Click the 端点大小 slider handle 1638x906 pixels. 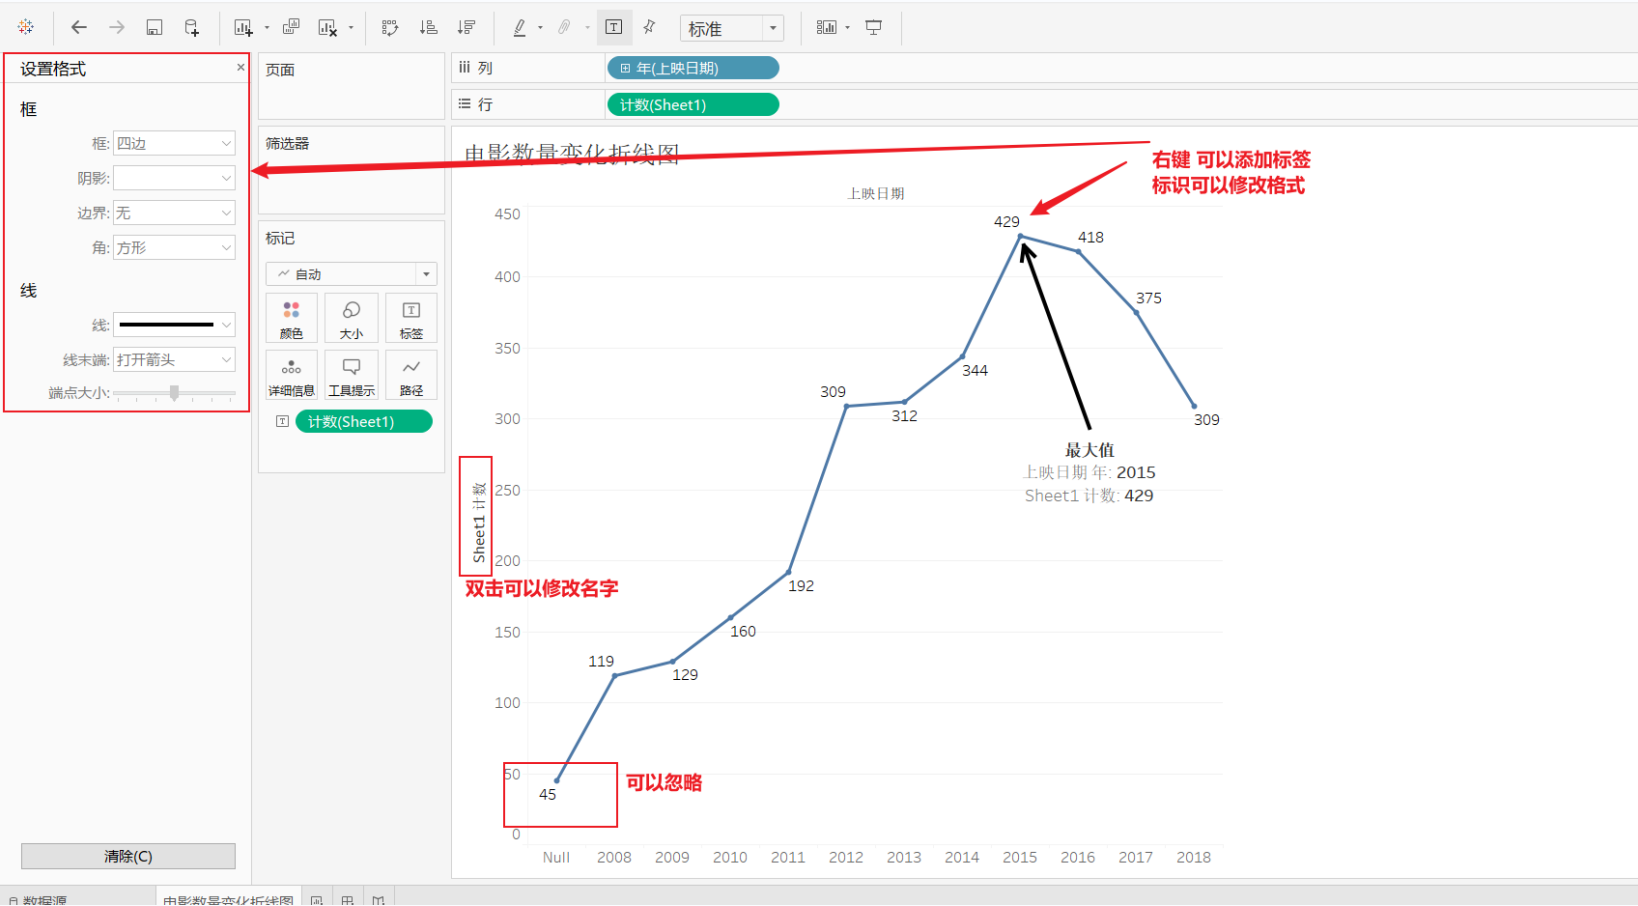point(174,393)
